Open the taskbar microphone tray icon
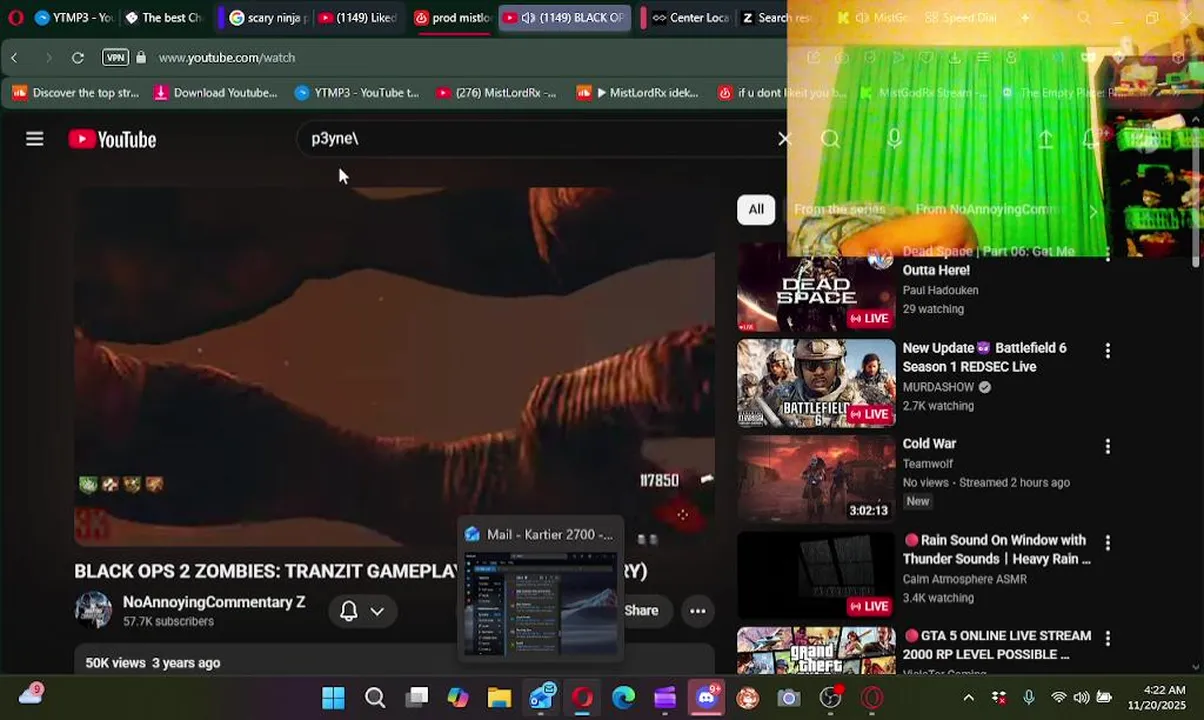 coord(1029,697)
